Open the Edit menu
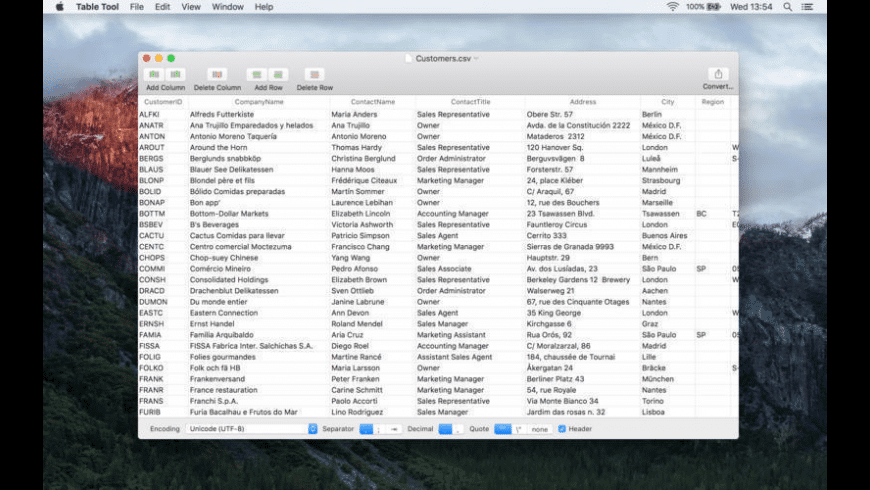 click(162, 7)
